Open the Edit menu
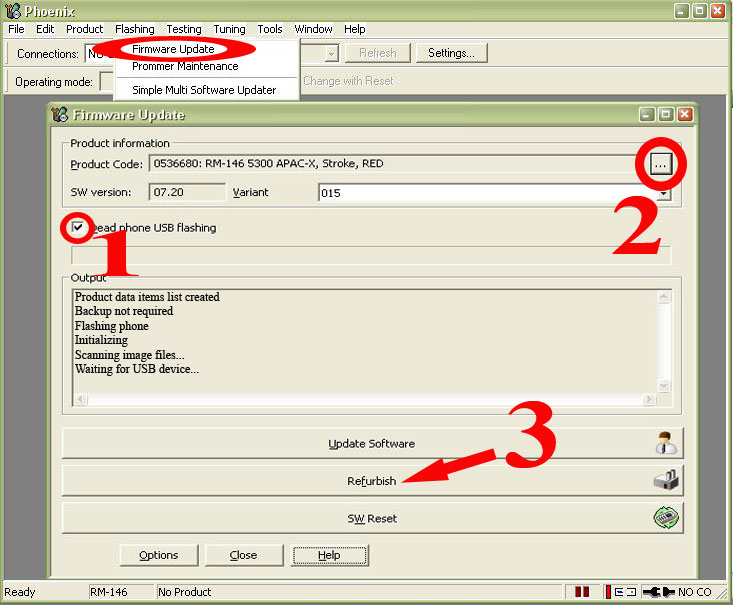 click(45, 29)
